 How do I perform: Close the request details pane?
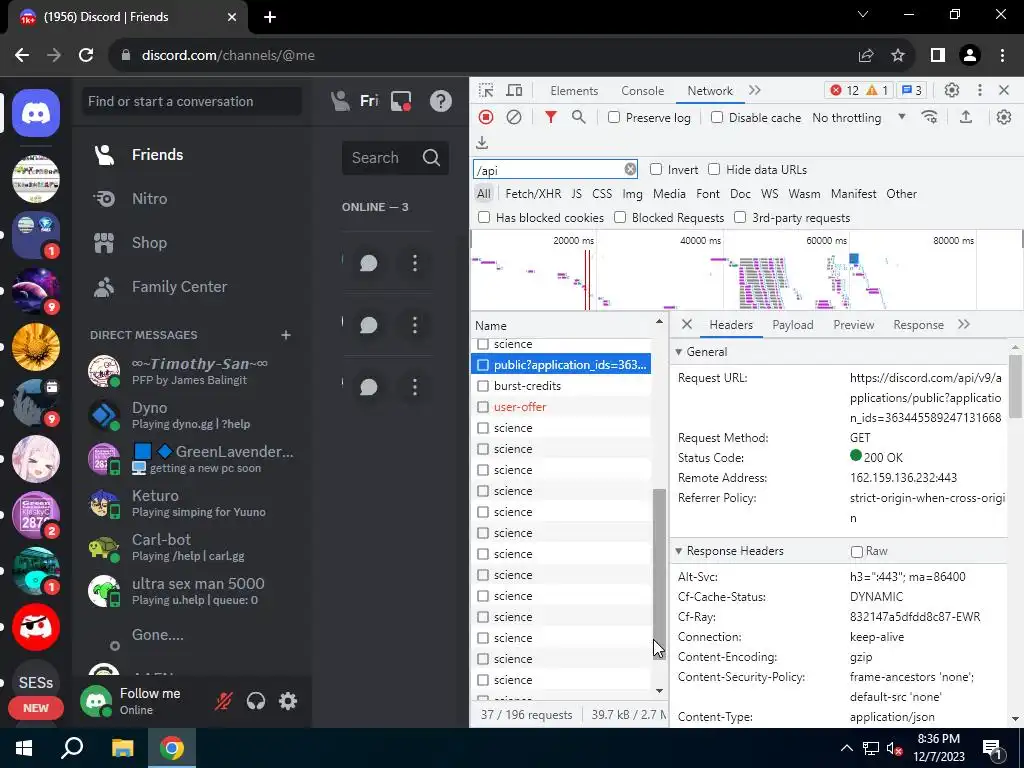686,325
